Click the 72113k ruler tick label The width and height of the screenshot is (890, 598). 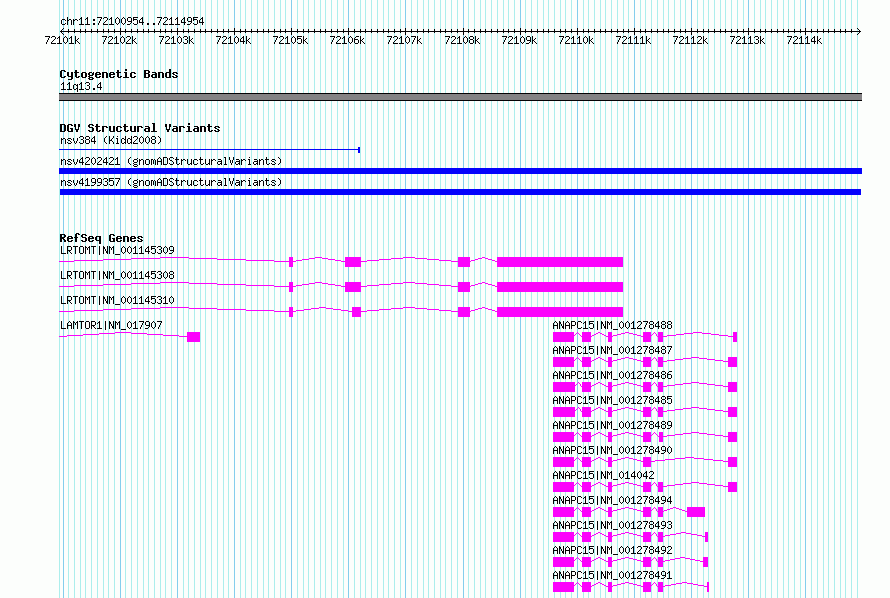point(747,40)
